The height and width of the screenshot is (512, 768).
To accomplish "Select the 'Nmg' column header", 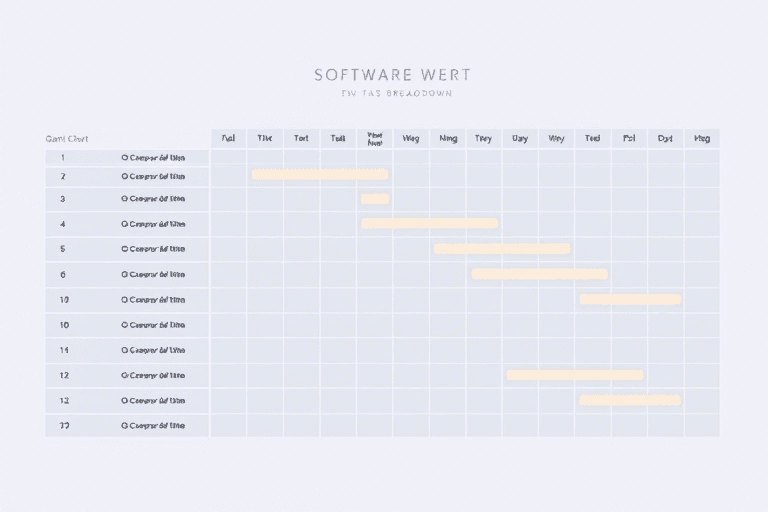I will [x=447, y=139].
